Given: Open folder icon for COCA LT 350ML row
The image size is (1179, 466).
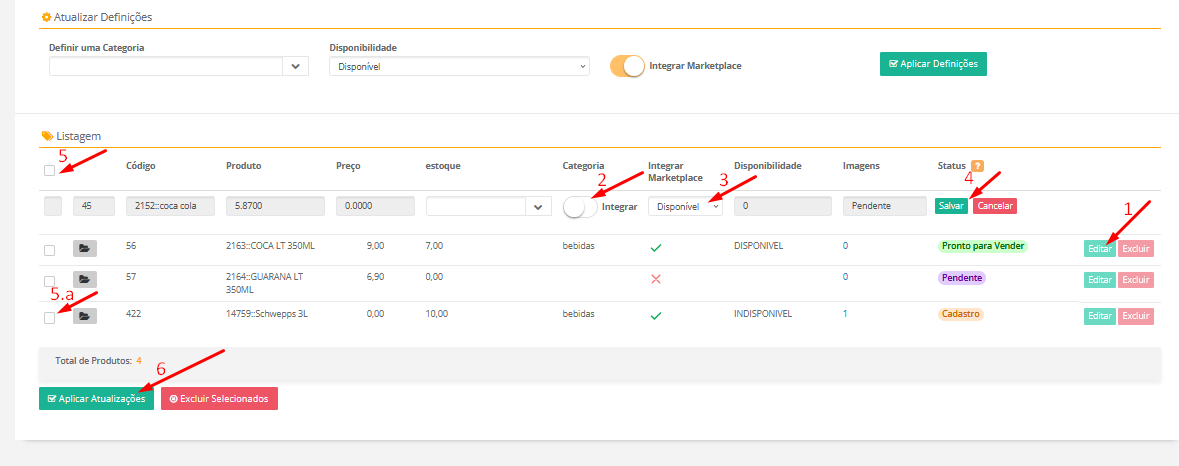Looking at the screenshot, I should [x=85, y=248].
